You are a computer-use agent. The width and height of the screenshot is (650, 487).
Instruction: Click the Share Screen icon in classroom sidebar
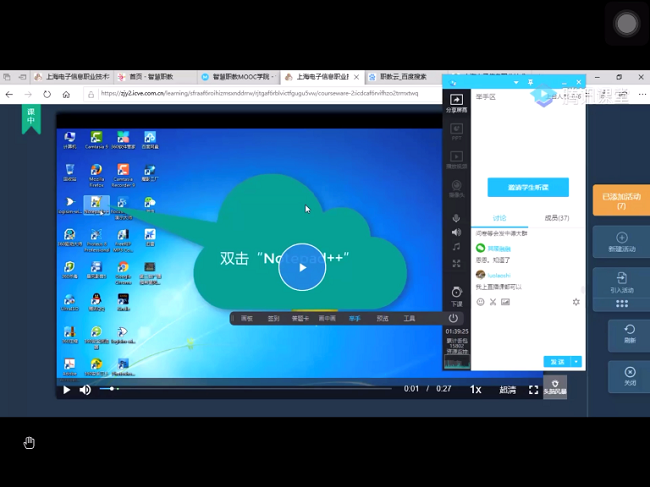(x=456, y=102)
